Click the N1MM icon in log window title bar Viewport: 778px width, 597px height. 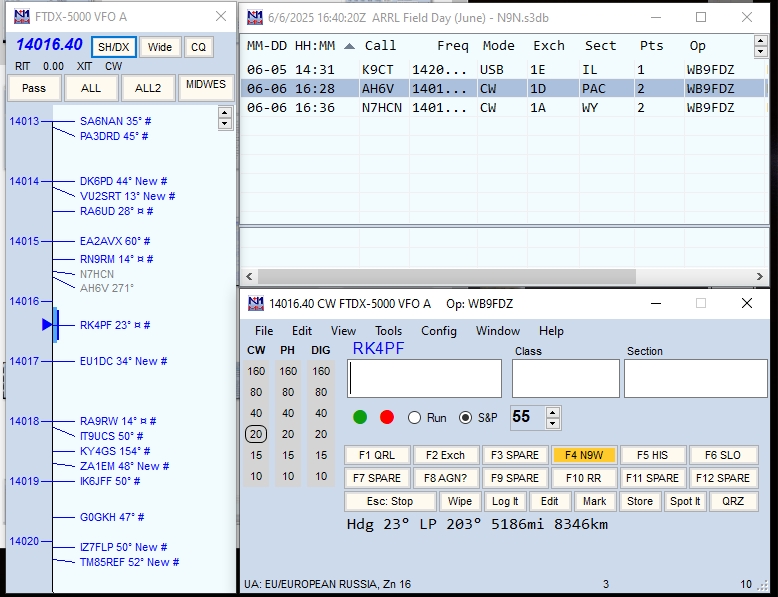point(255,17)
